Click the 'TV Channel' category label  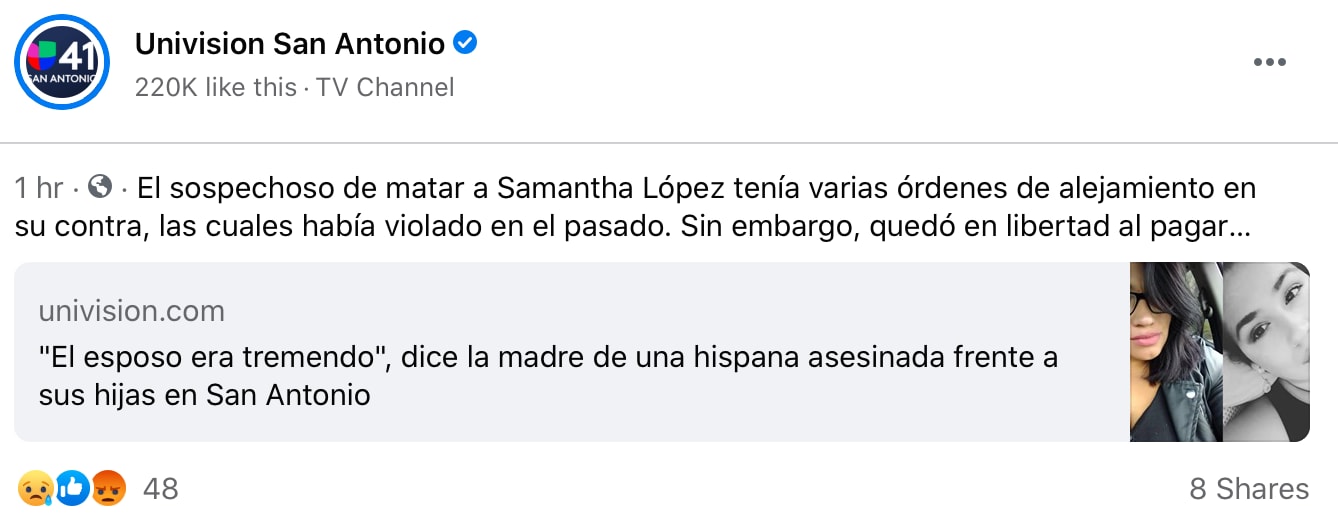click(385, 87)
